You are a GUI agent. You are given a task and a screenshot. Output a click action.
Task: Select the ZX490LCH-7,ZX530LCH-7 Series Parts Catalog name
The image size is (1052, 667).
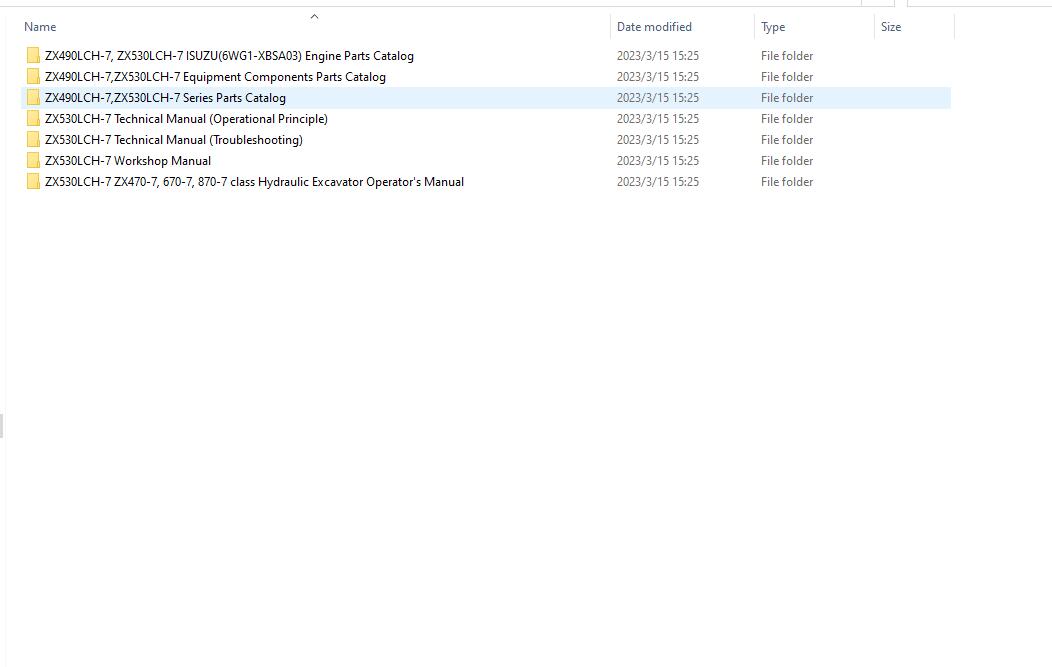pos(165,98)
